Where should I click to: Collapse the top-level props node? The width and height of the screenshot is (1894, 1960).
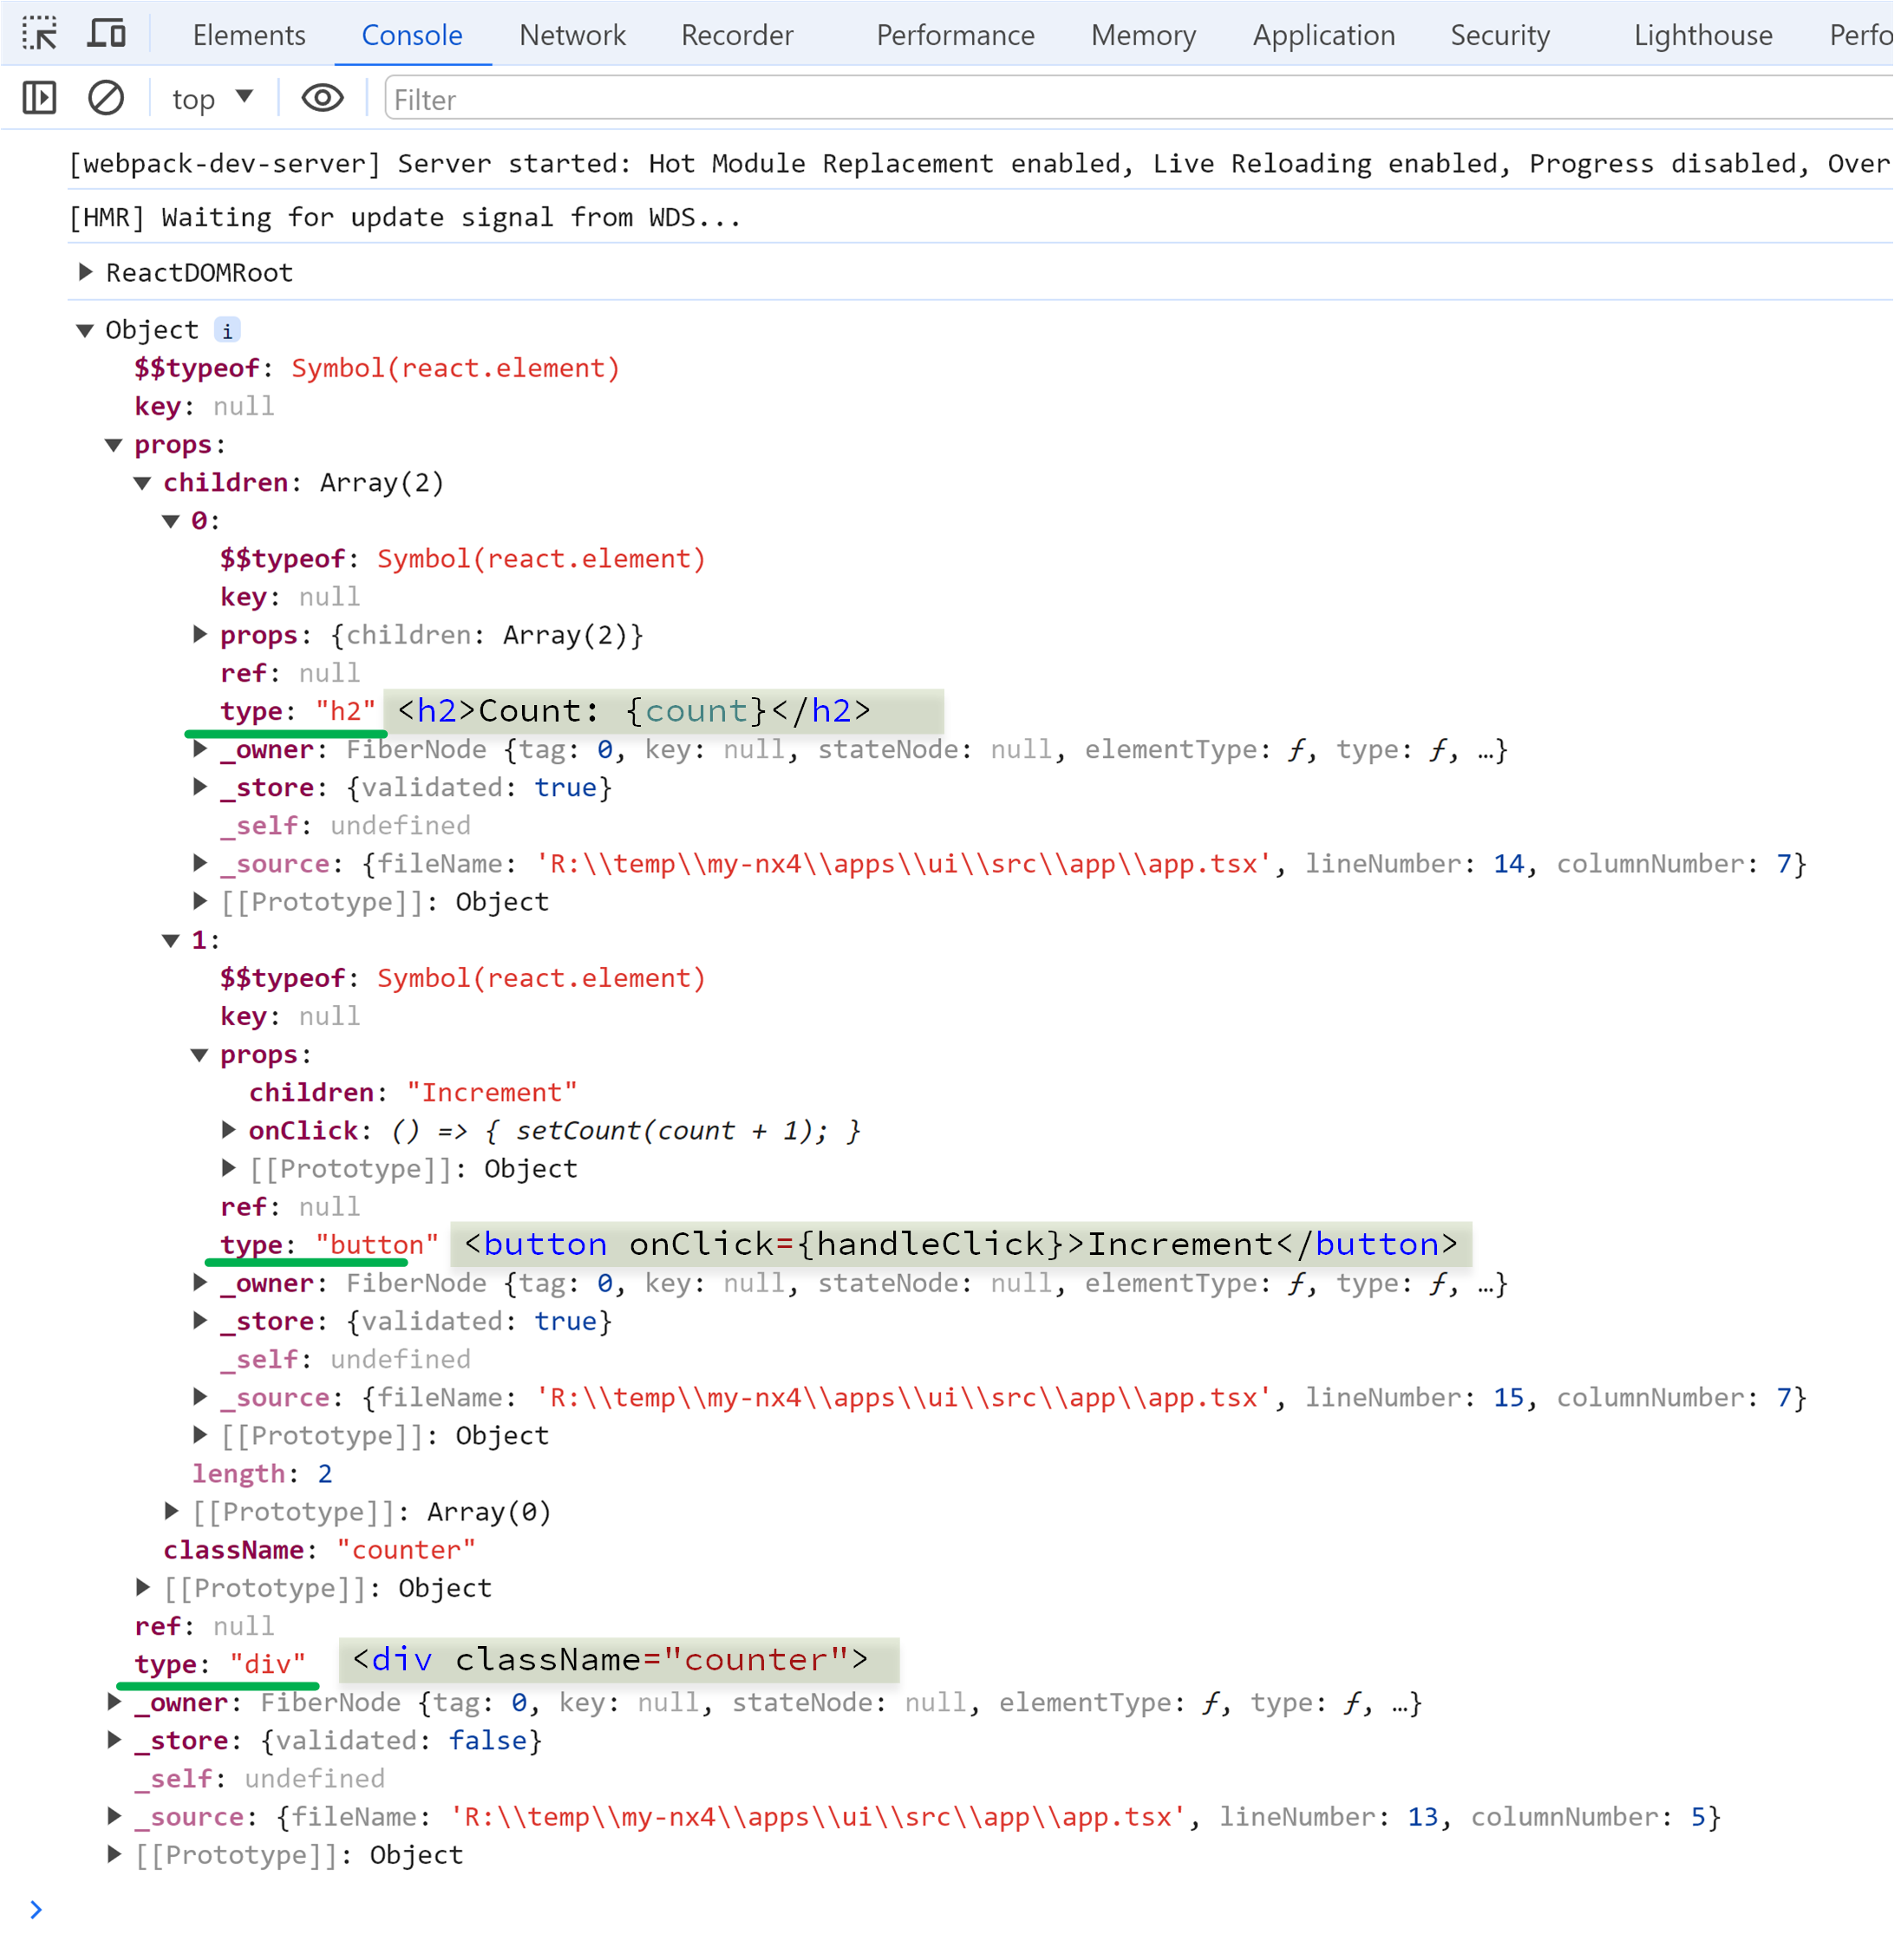[x=114, y=444]
